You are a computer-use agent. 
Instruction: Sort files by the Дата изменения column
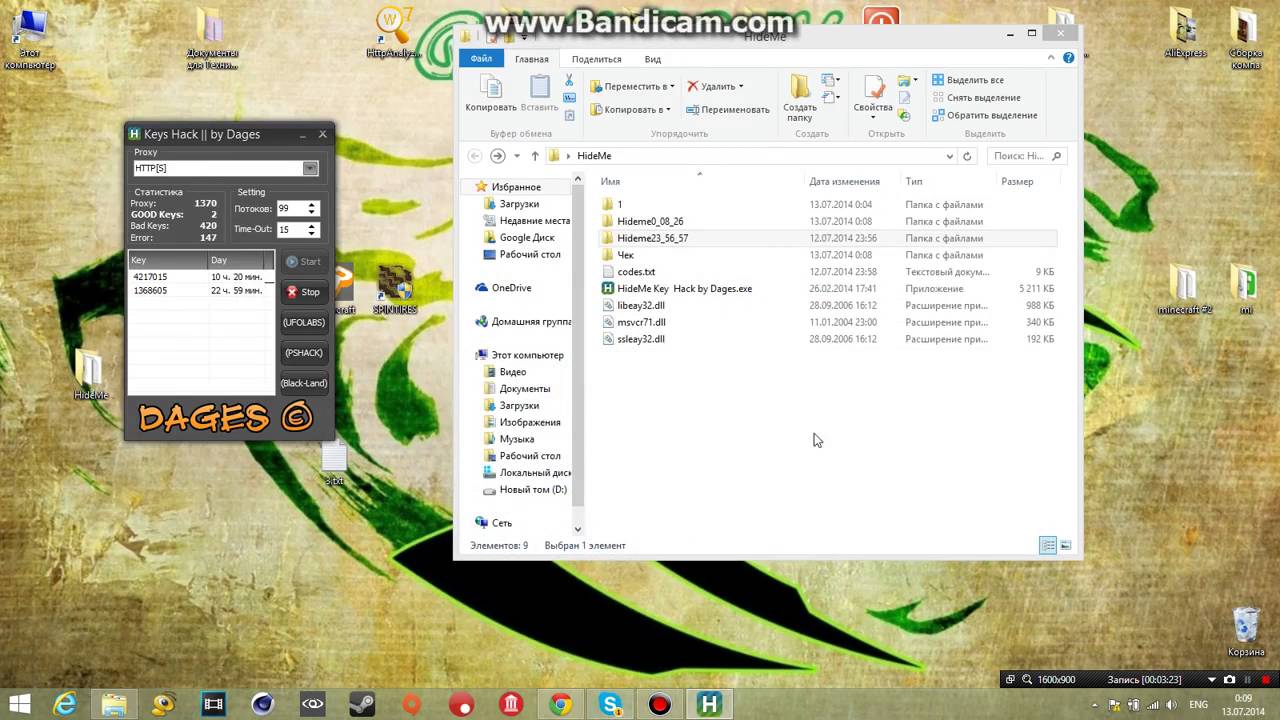(x=844, y=182)
